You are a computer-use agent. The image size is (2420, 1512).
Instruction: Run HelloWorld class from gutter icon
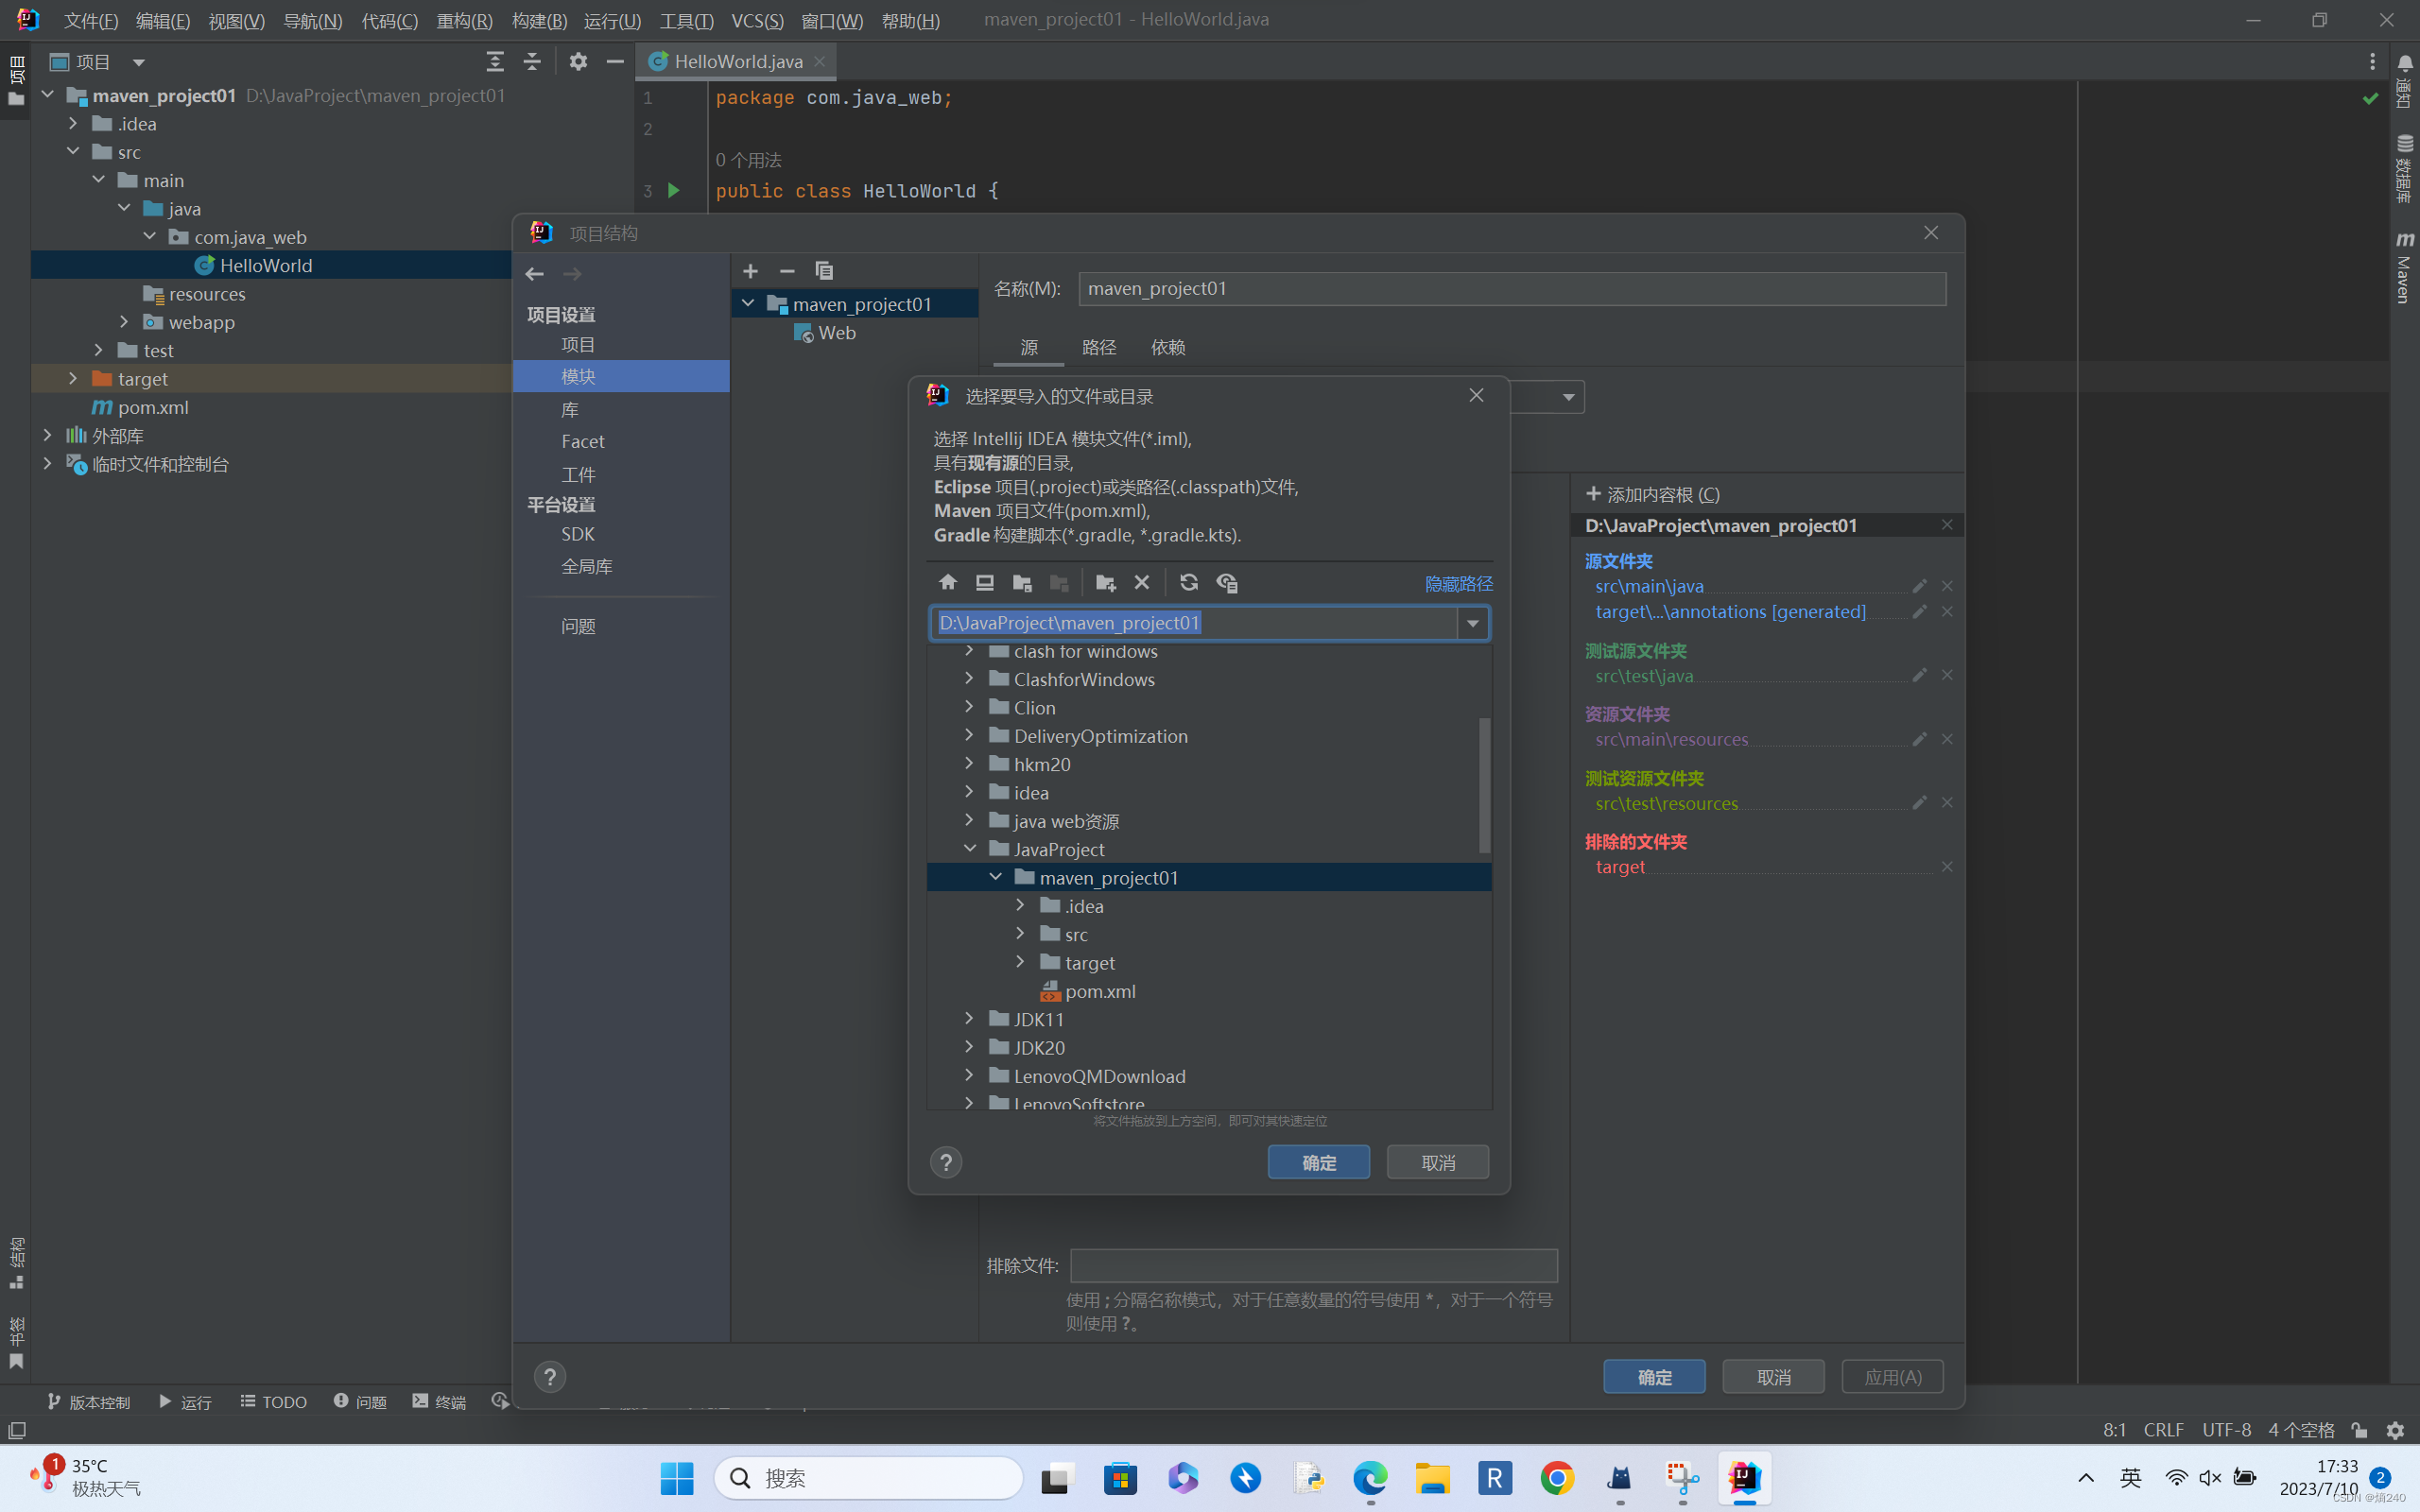[674, 190]
